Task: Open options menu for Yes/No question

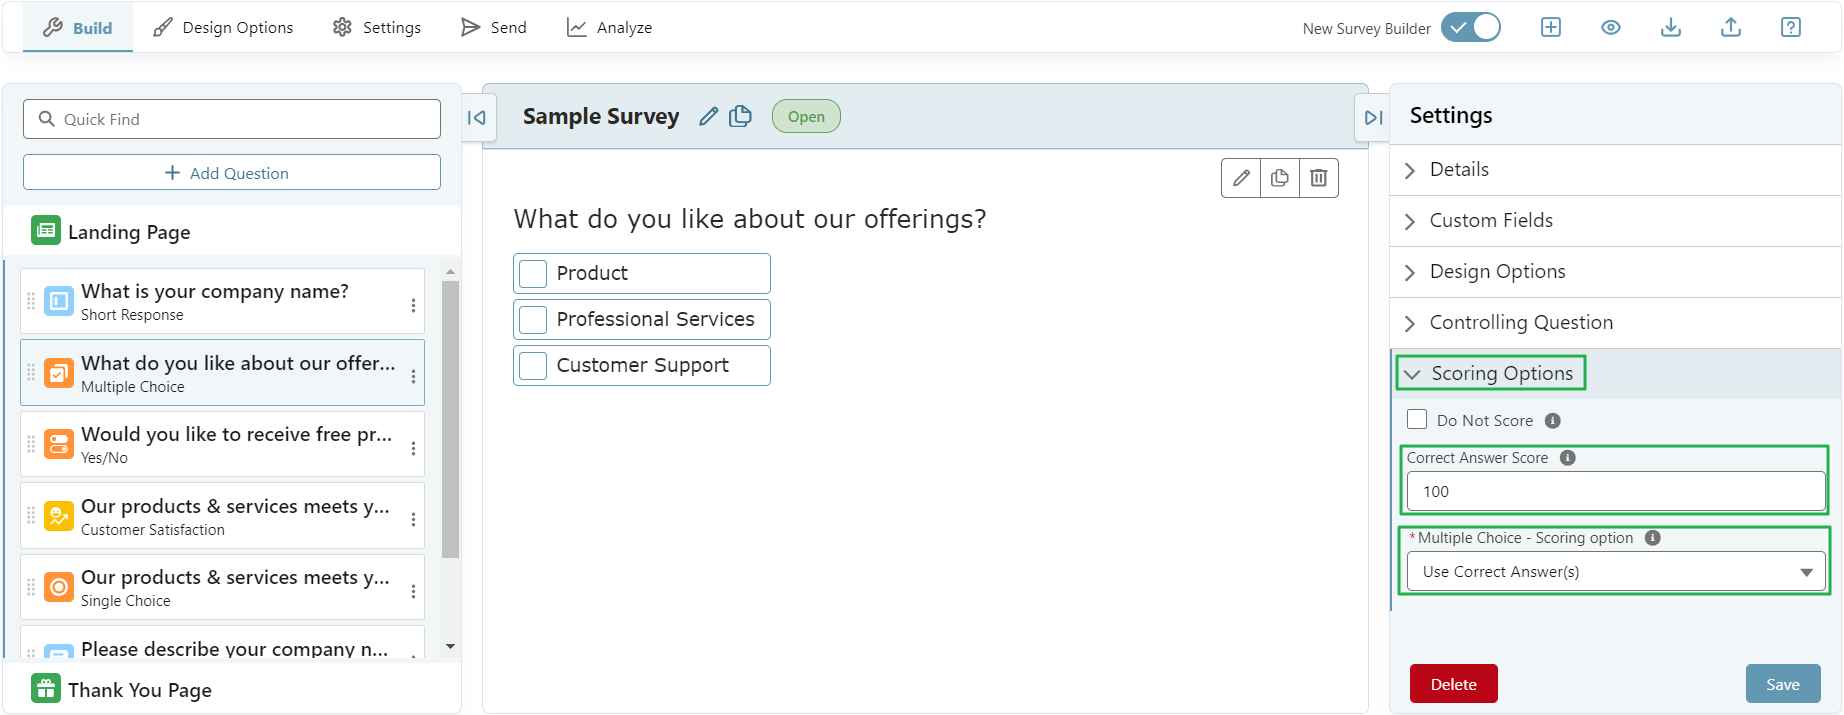Action: pos(413,448)
